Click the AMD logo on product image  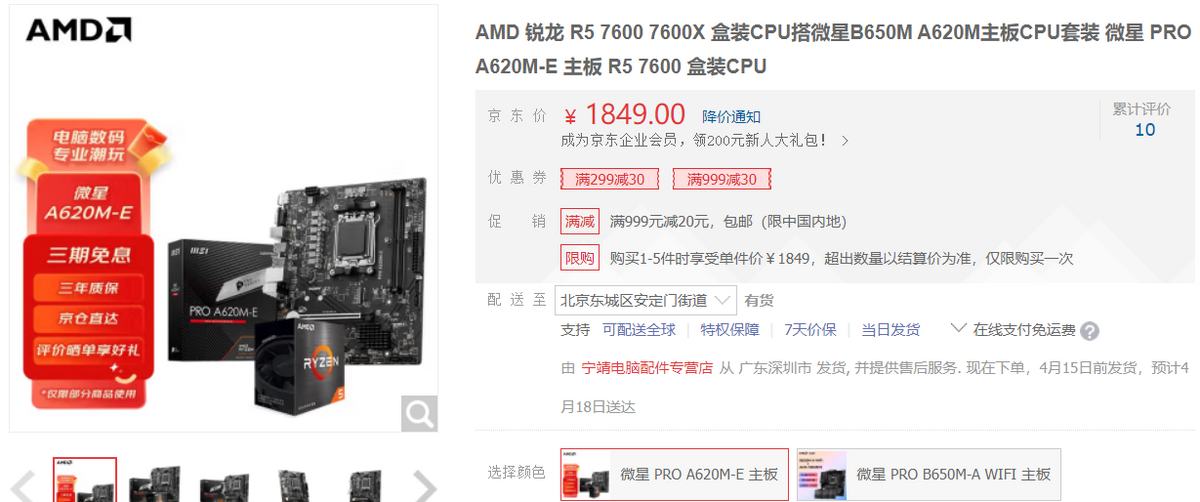point(78,30)
